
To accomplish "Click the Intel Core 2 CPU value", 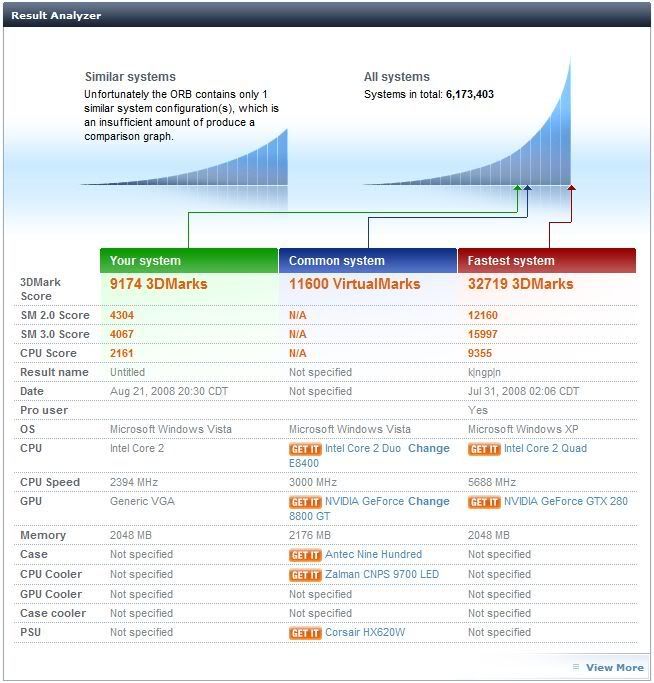I will pyautogui.click(x=137, y=448).
